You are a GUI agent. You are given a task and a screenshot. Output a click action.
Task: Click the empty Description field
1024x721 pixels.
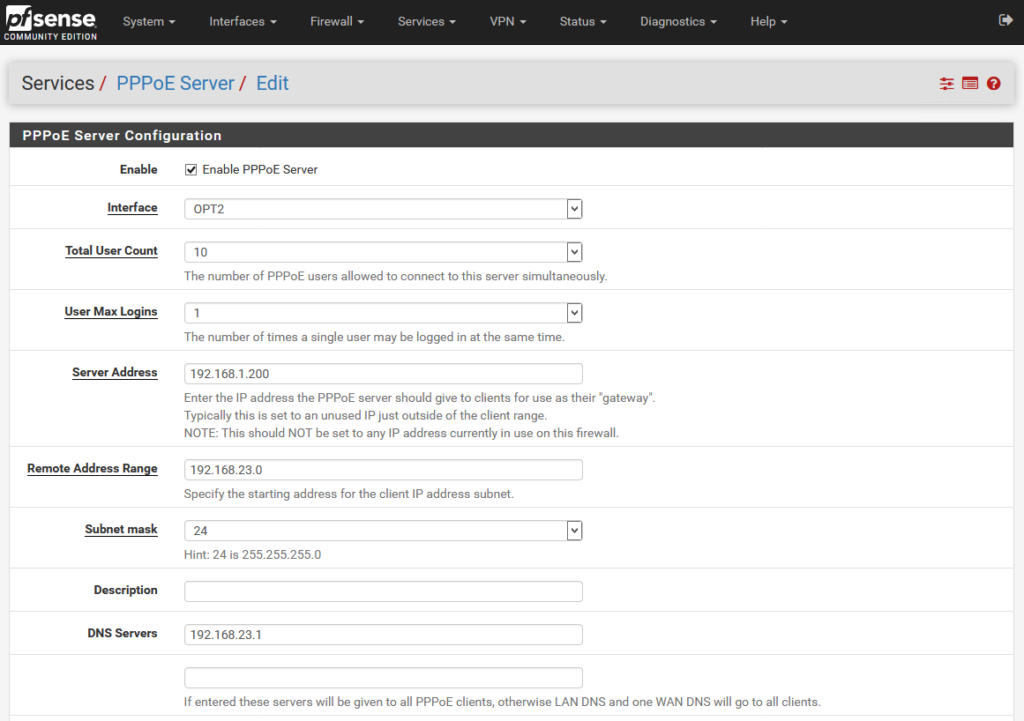tap(383, 591)
